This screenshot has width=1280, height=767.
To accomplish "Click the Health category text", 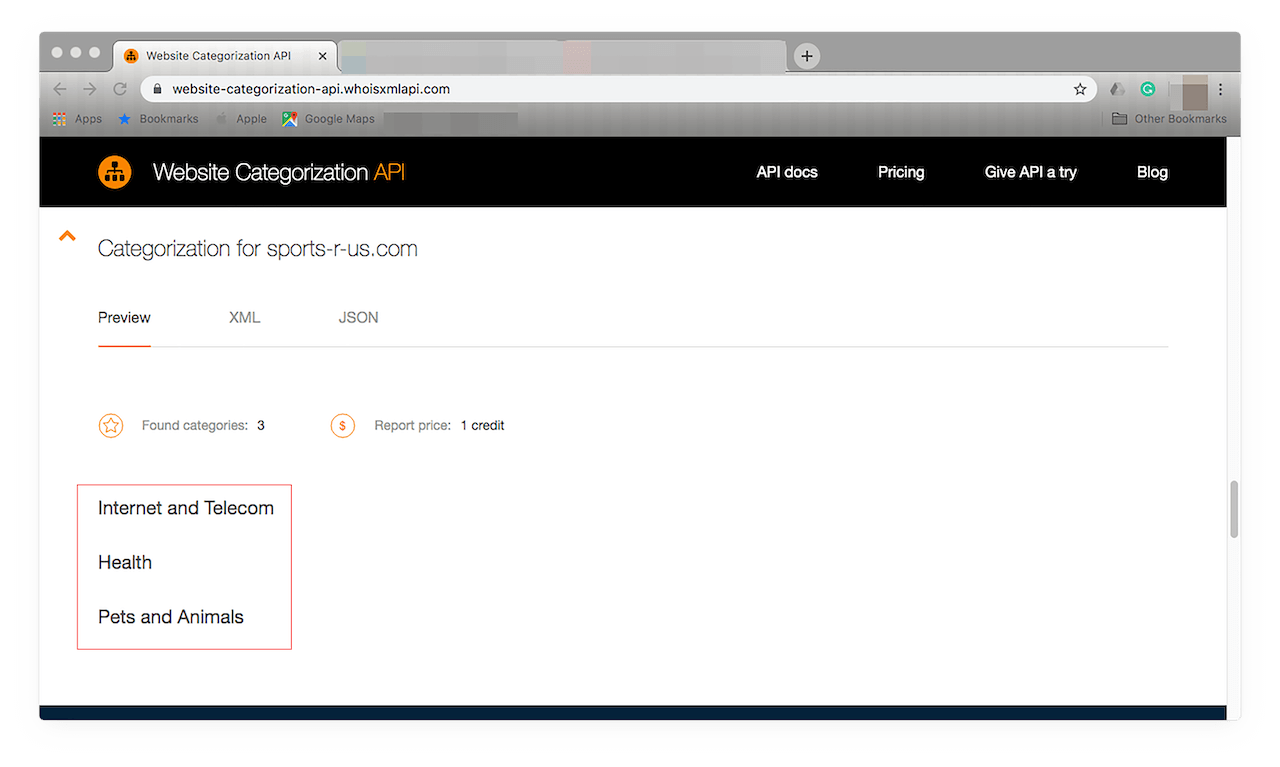I will (125, 563).
